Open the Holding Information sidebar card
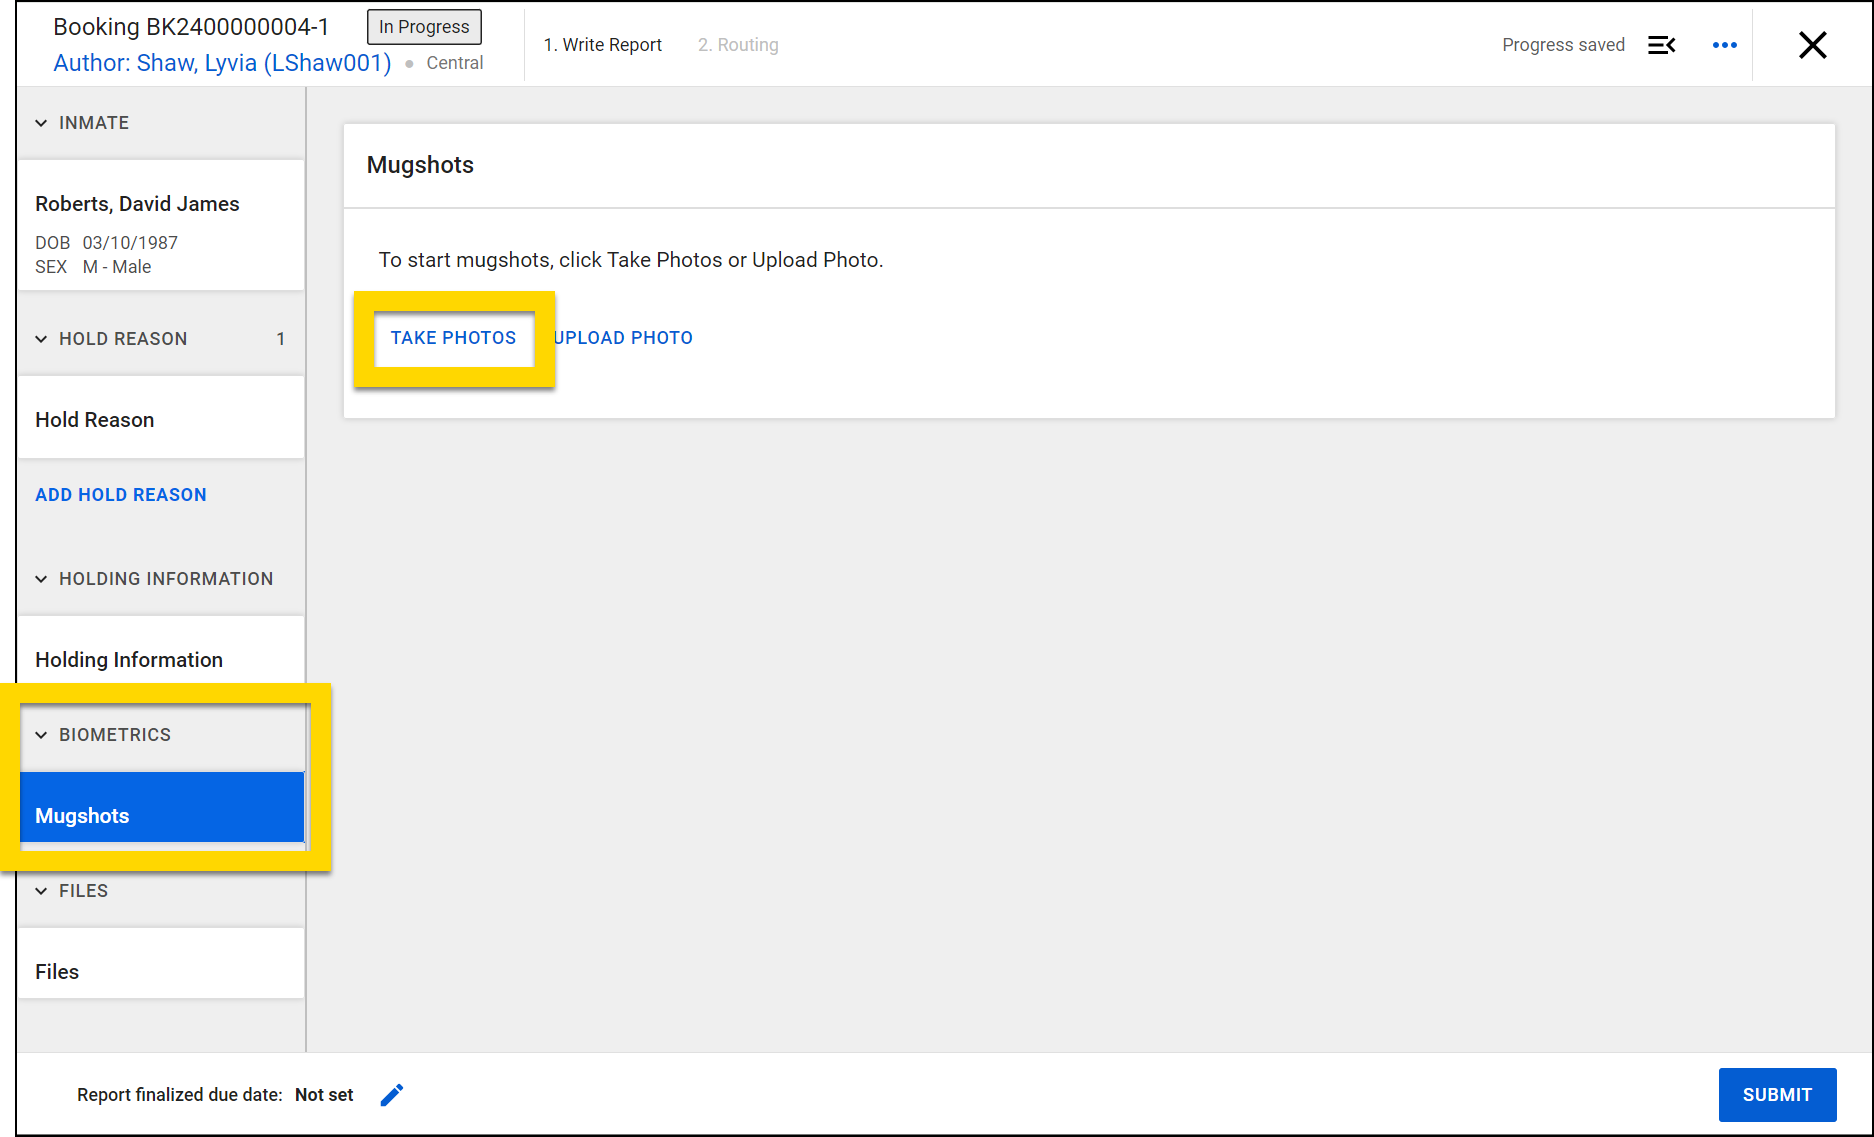Image resolution: width=1874 pixels, height=1137 pixels. (161, 659)
